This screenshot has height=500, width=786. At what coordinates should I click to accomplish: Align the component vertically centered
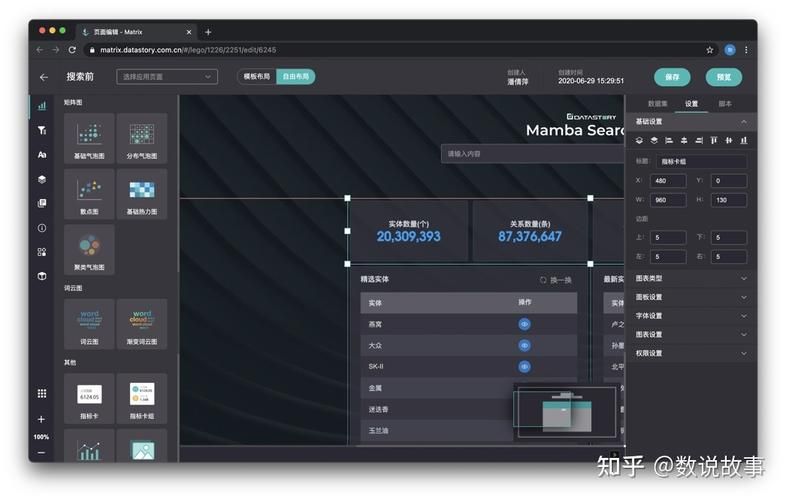(x=728, y=140)
